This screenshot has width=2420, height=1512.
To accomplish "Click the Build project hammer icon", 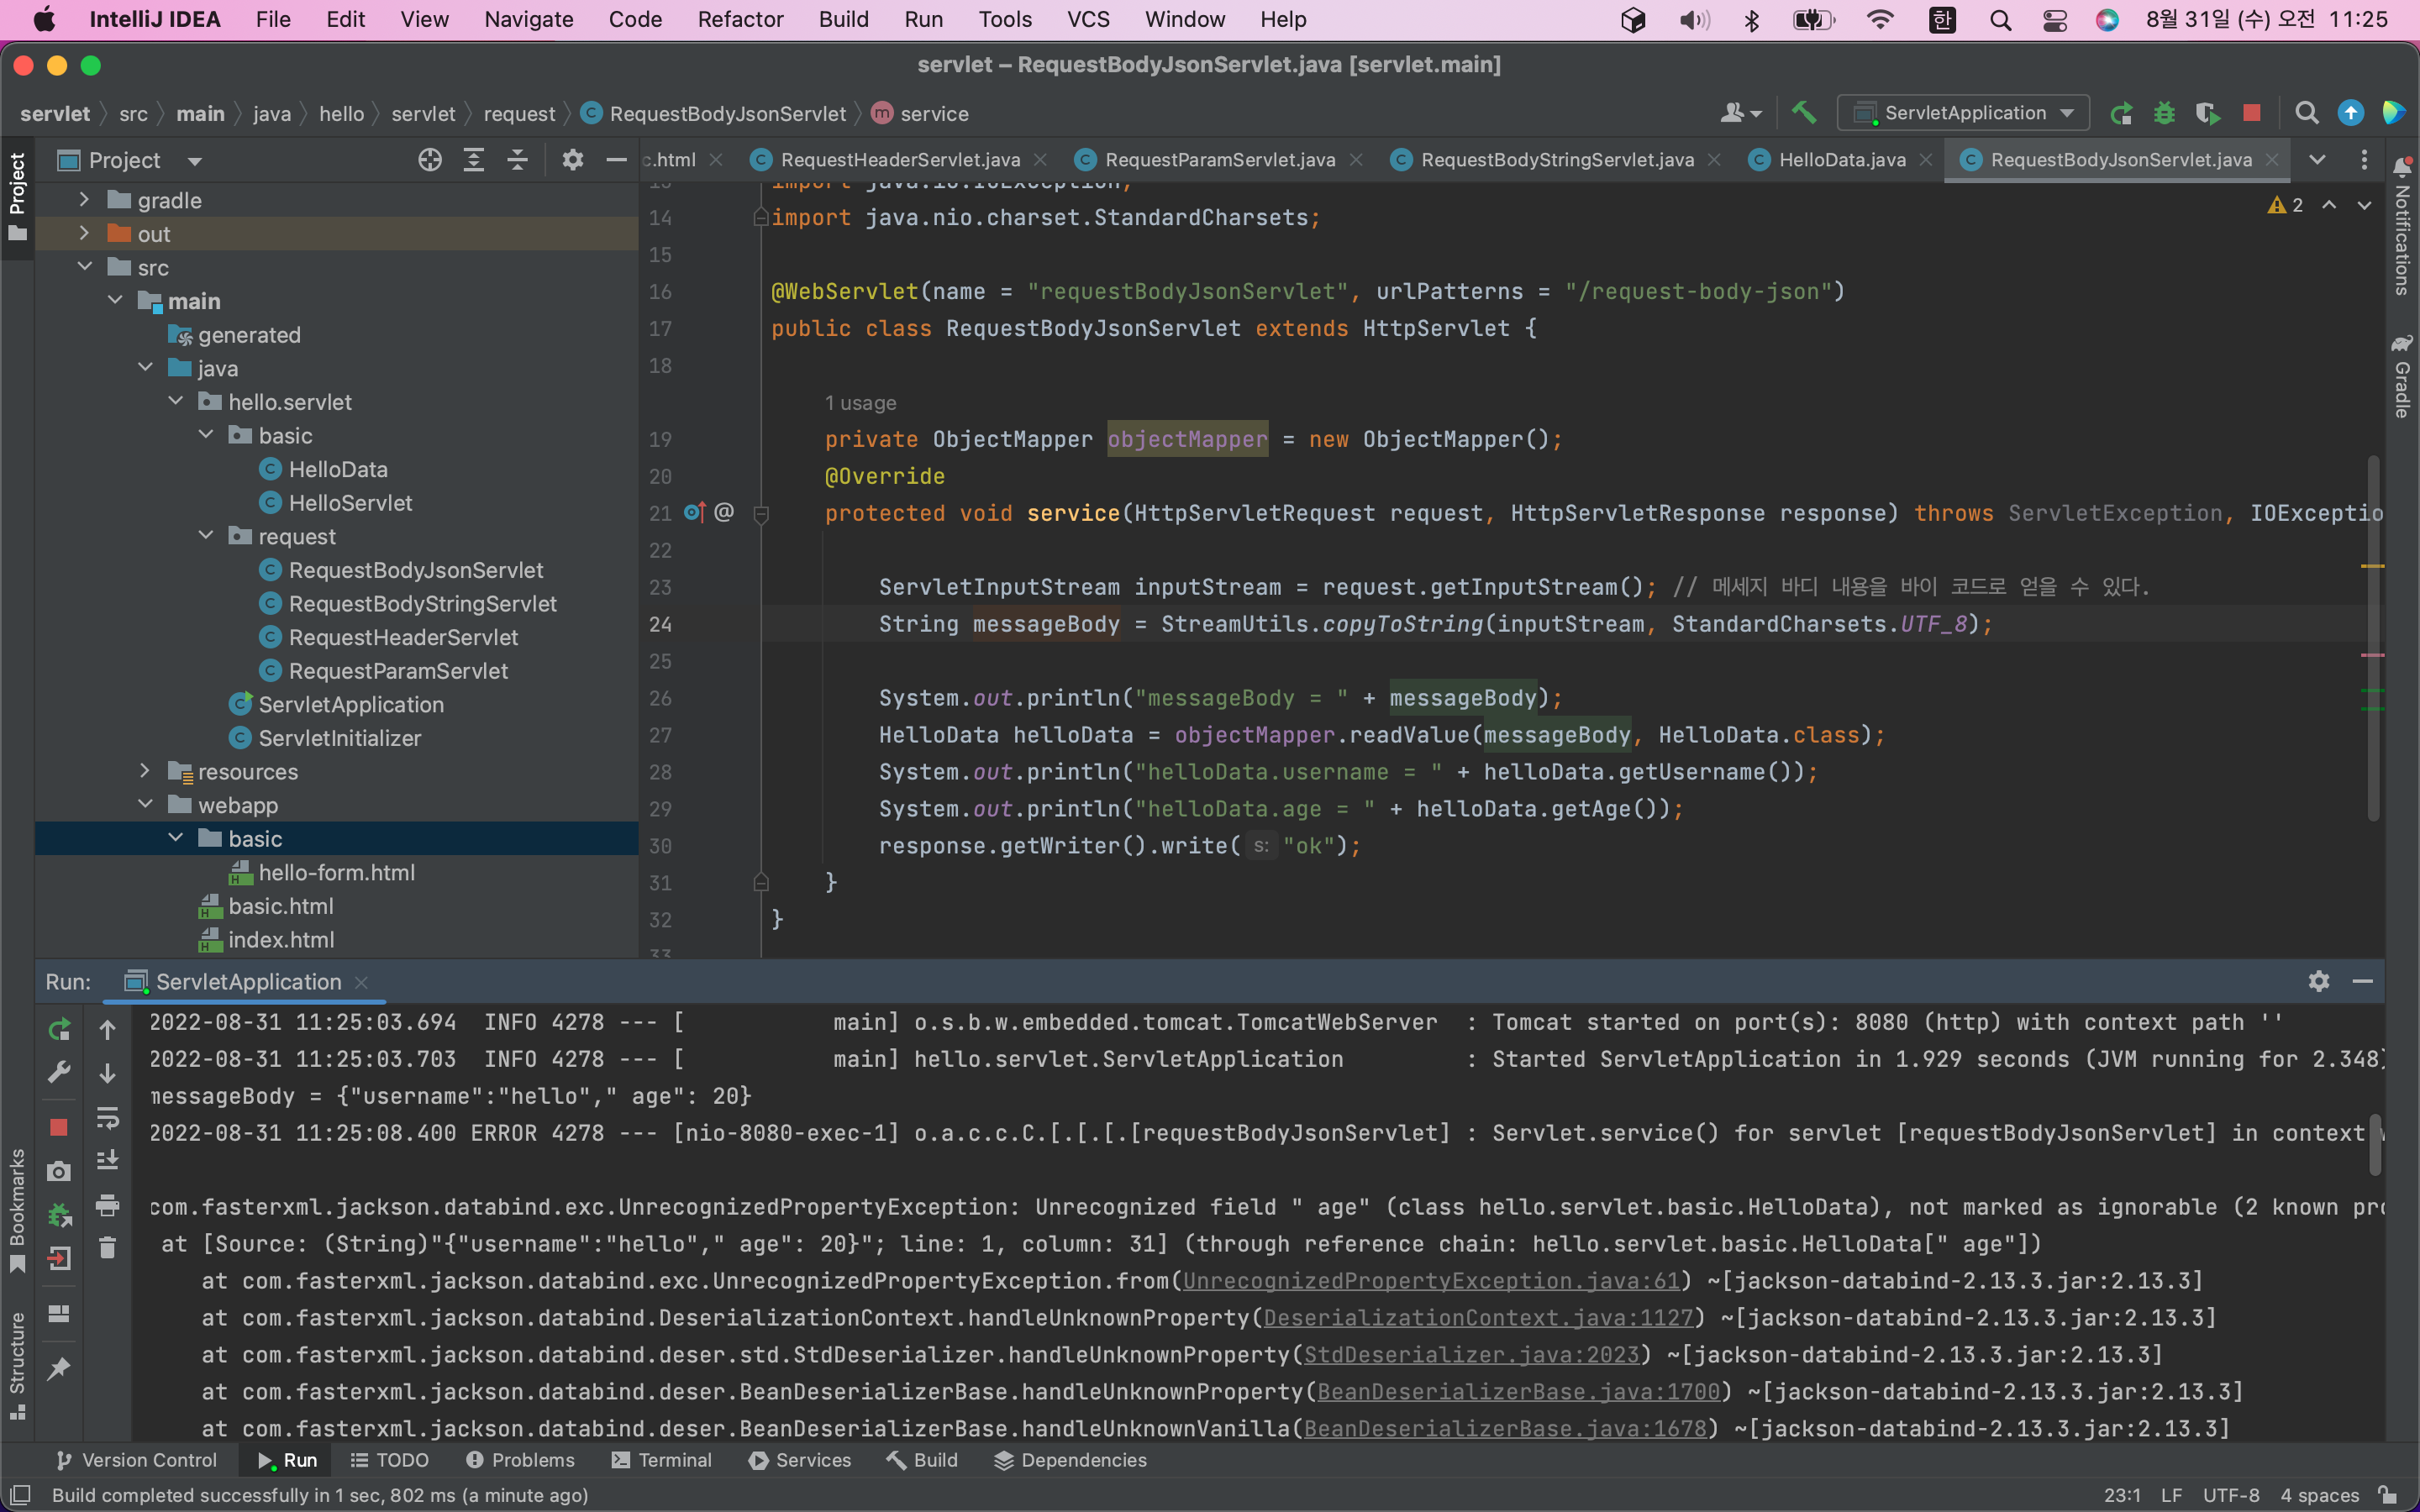I will click(x=1804, y=113).
